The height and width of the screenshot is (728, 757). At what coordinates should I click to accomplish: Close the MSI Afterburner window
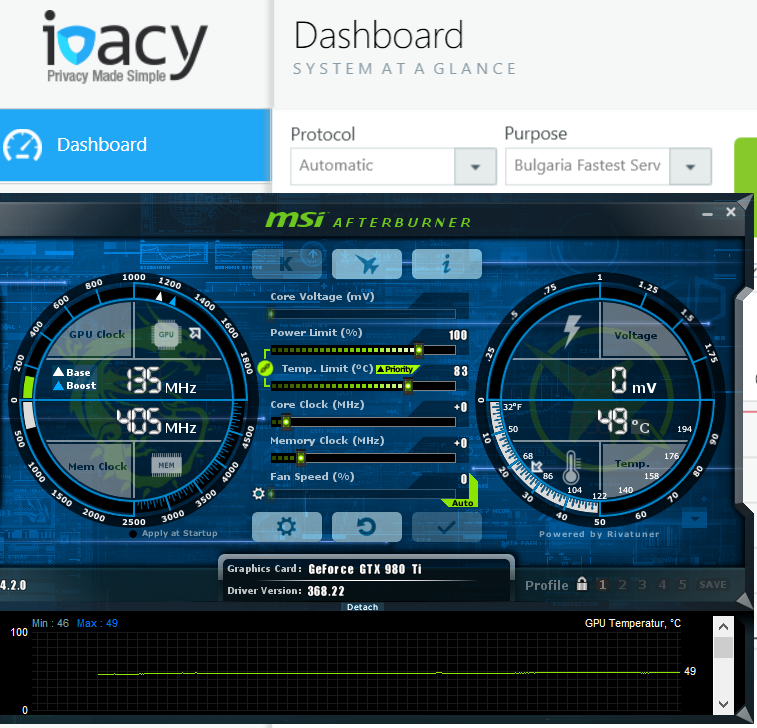click(731, 212)
